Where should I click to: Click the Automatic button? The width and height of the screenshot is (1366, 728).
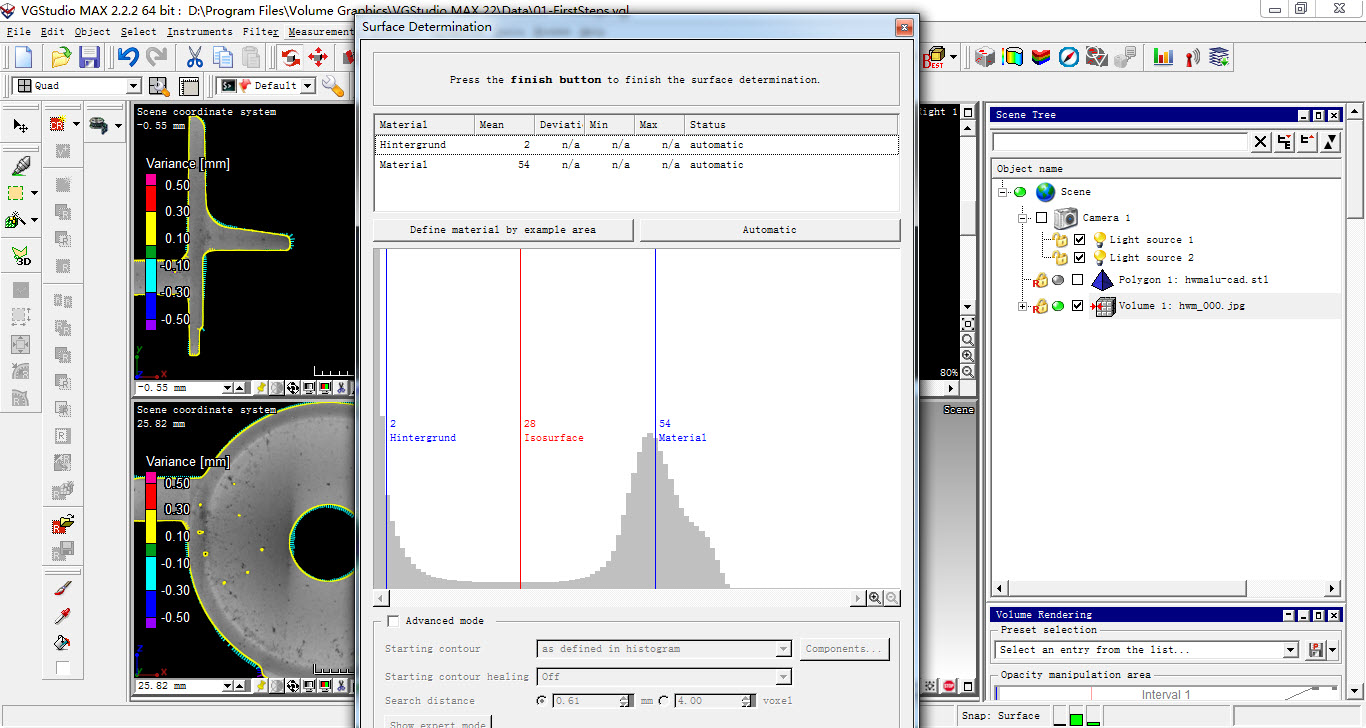pos(770,230)
